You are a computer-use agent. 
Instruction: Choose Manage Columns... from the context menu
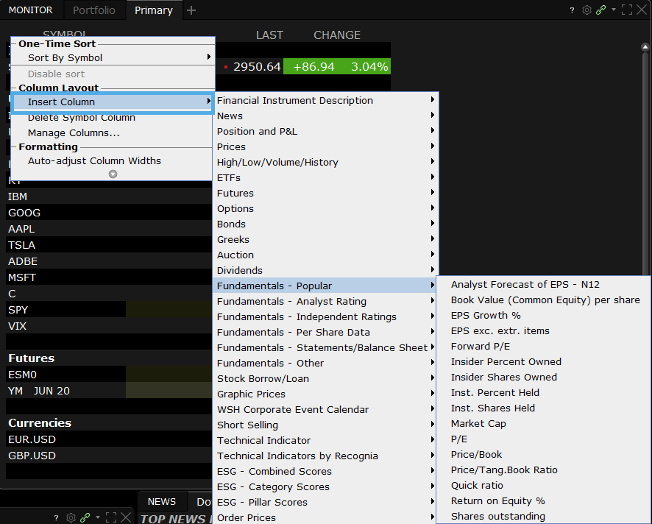[x=73, y=133]
